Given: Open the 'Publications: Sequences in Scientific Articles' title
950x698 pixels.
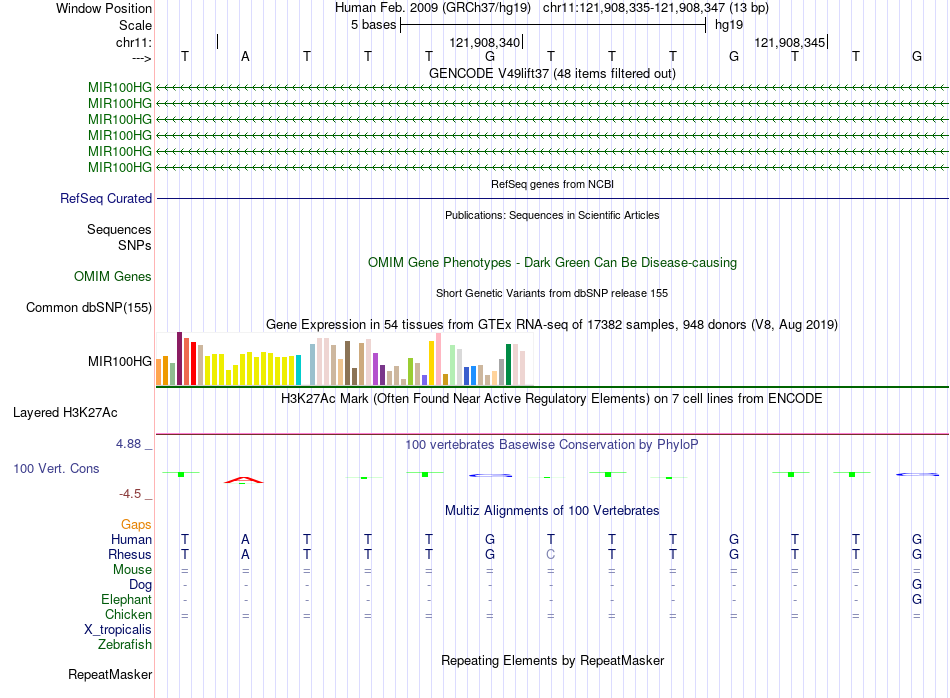Looking at the screenshot, I should pyautogui.click(x=553, y=215).
